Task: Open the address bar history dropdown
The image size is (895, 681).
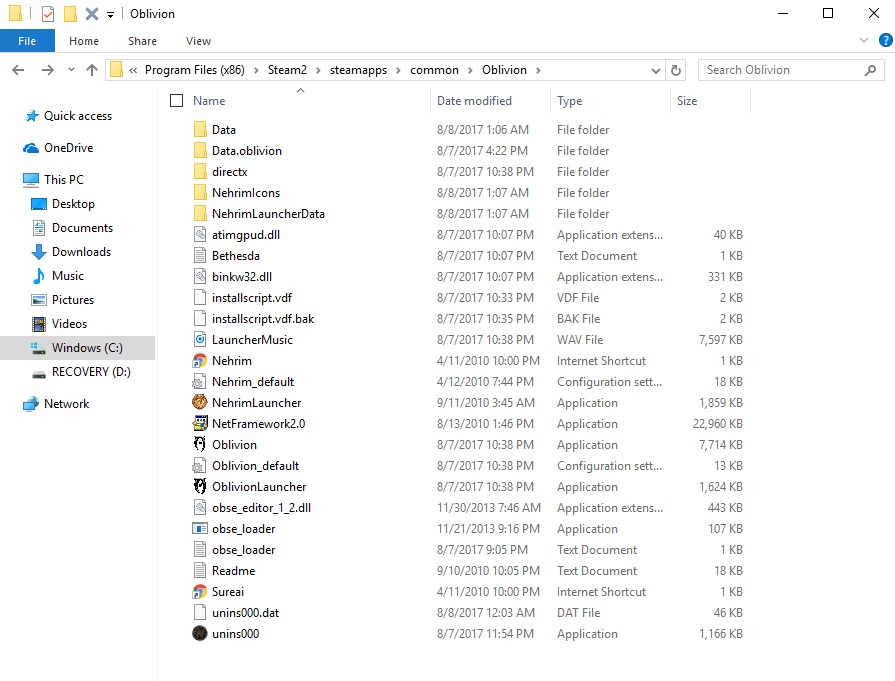Action: [x=655, y=70]
